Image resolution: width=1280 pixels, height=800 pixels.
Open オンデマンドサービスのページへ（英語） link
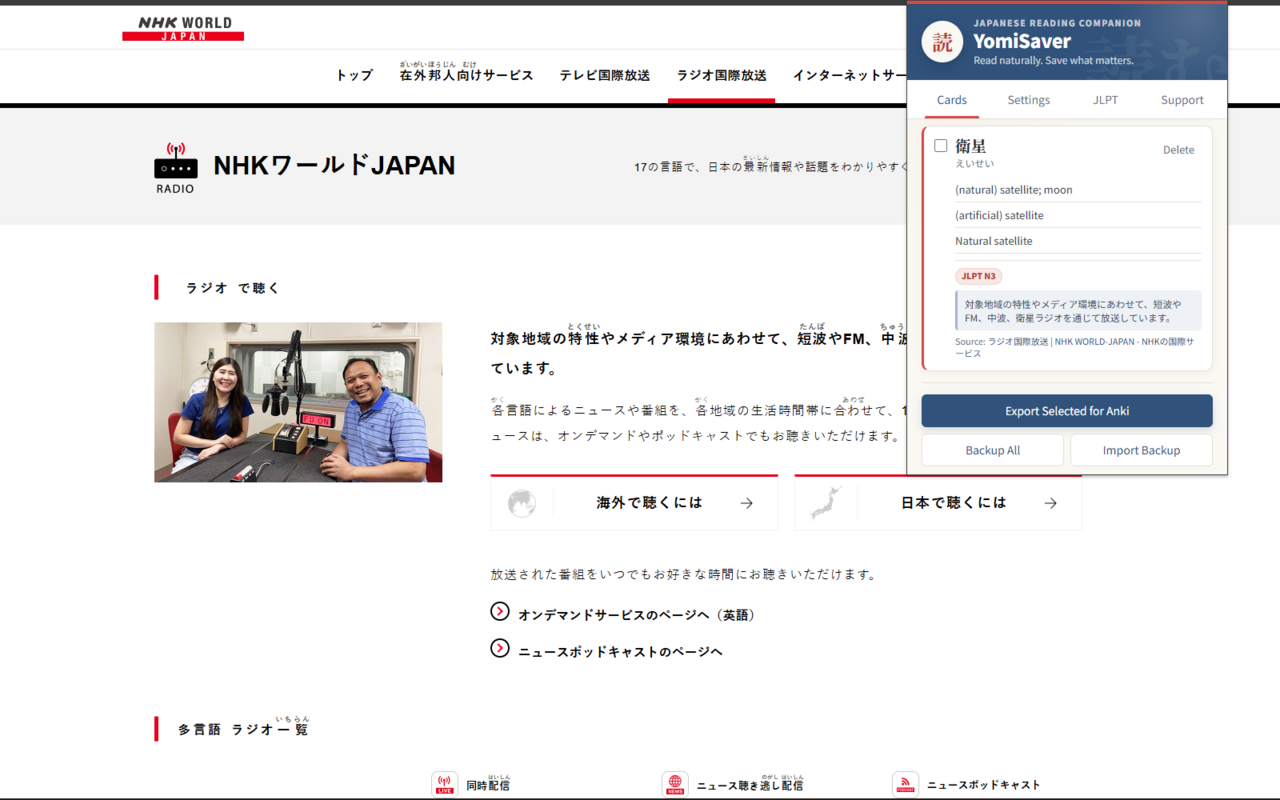(637, 615)
